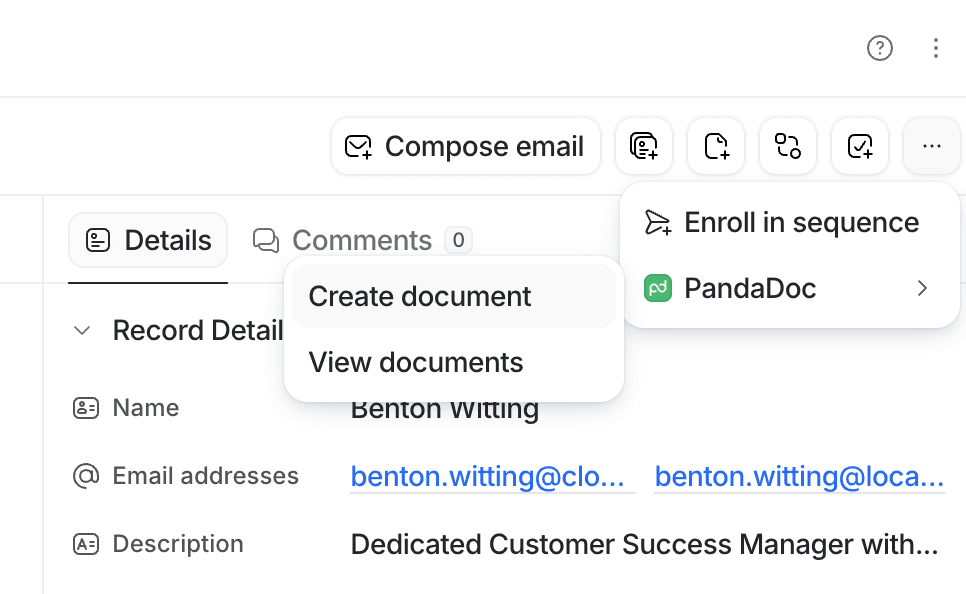Click the green PandaDoc logo icon
Image resolution: width=966 pixels, height=594 pixels.
(658, 289)
